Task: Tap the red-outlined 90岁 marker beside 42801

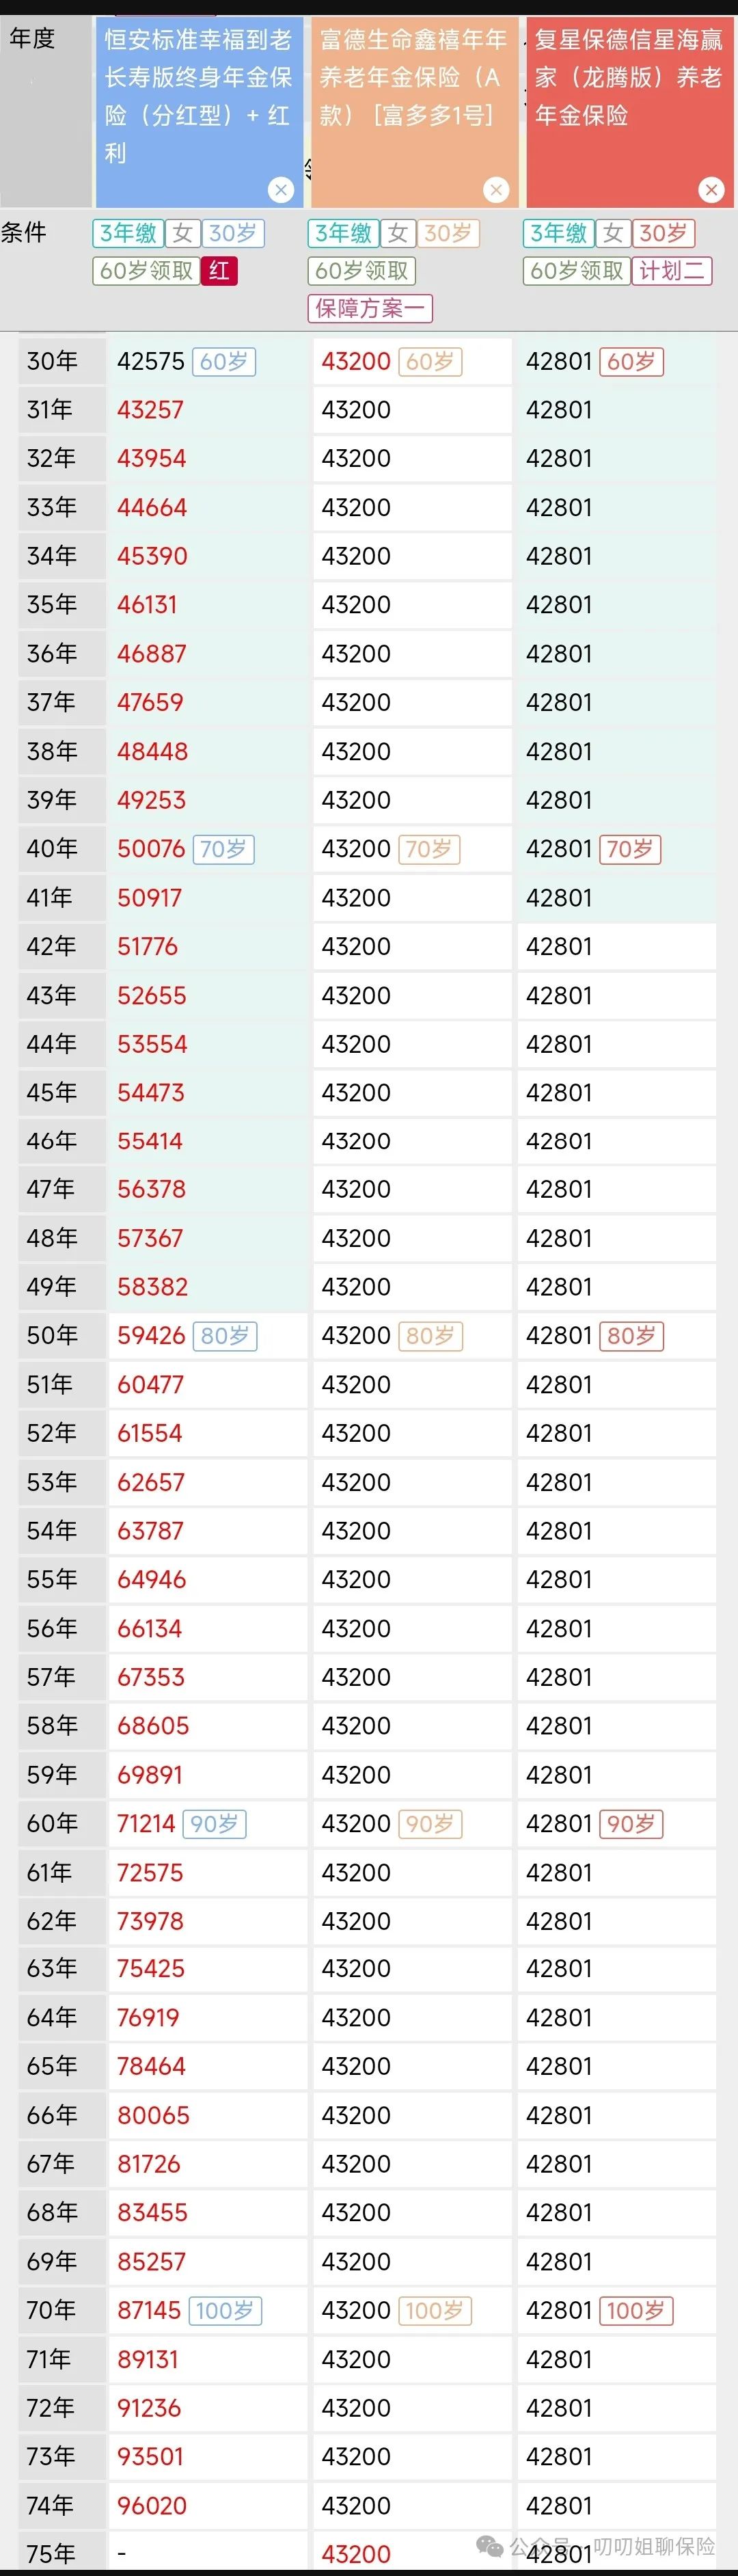Action: coord(631,1823)
